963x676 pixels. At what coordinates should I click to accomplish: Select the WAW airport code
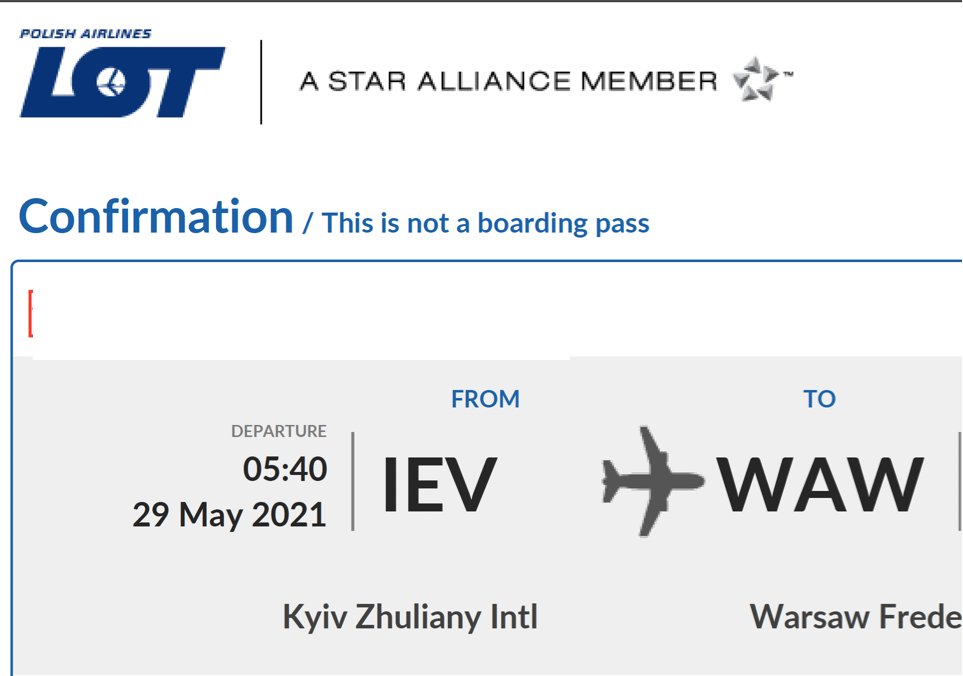pyautogui.click(x=820, y=485)
